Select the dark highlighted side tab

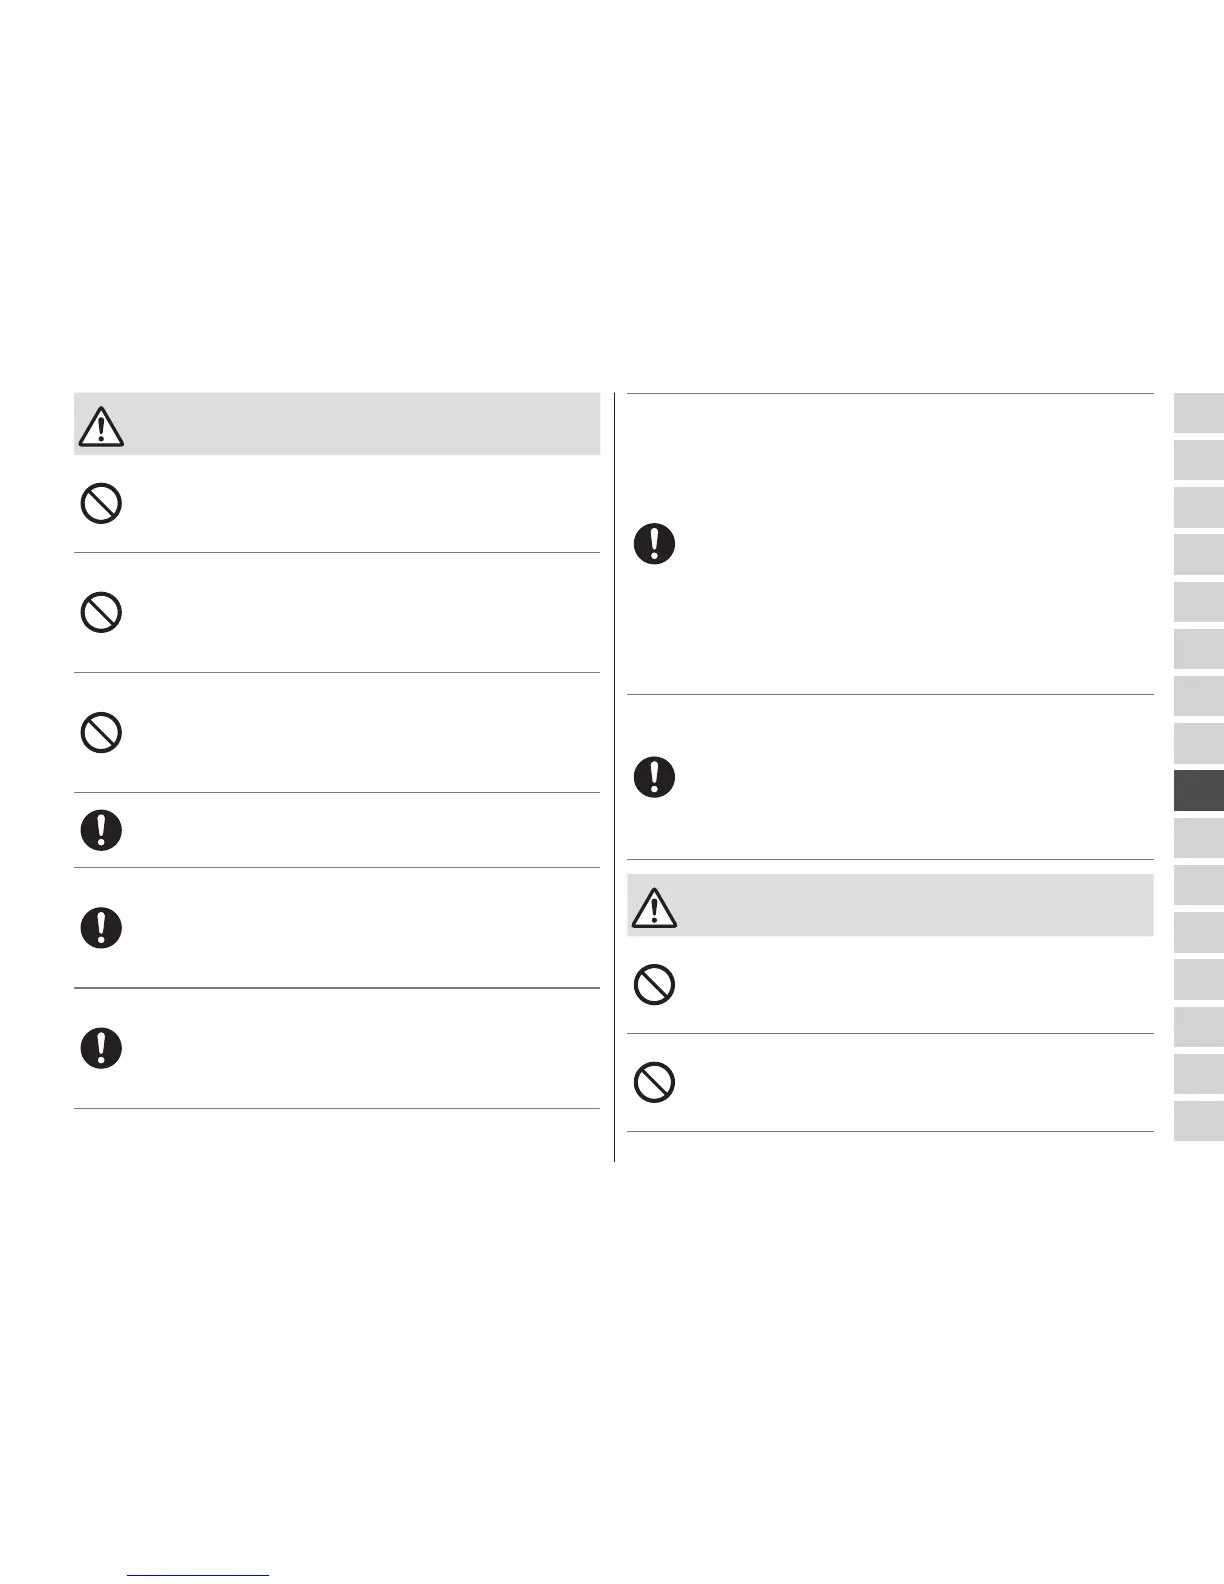click(x=1198, y=791)
